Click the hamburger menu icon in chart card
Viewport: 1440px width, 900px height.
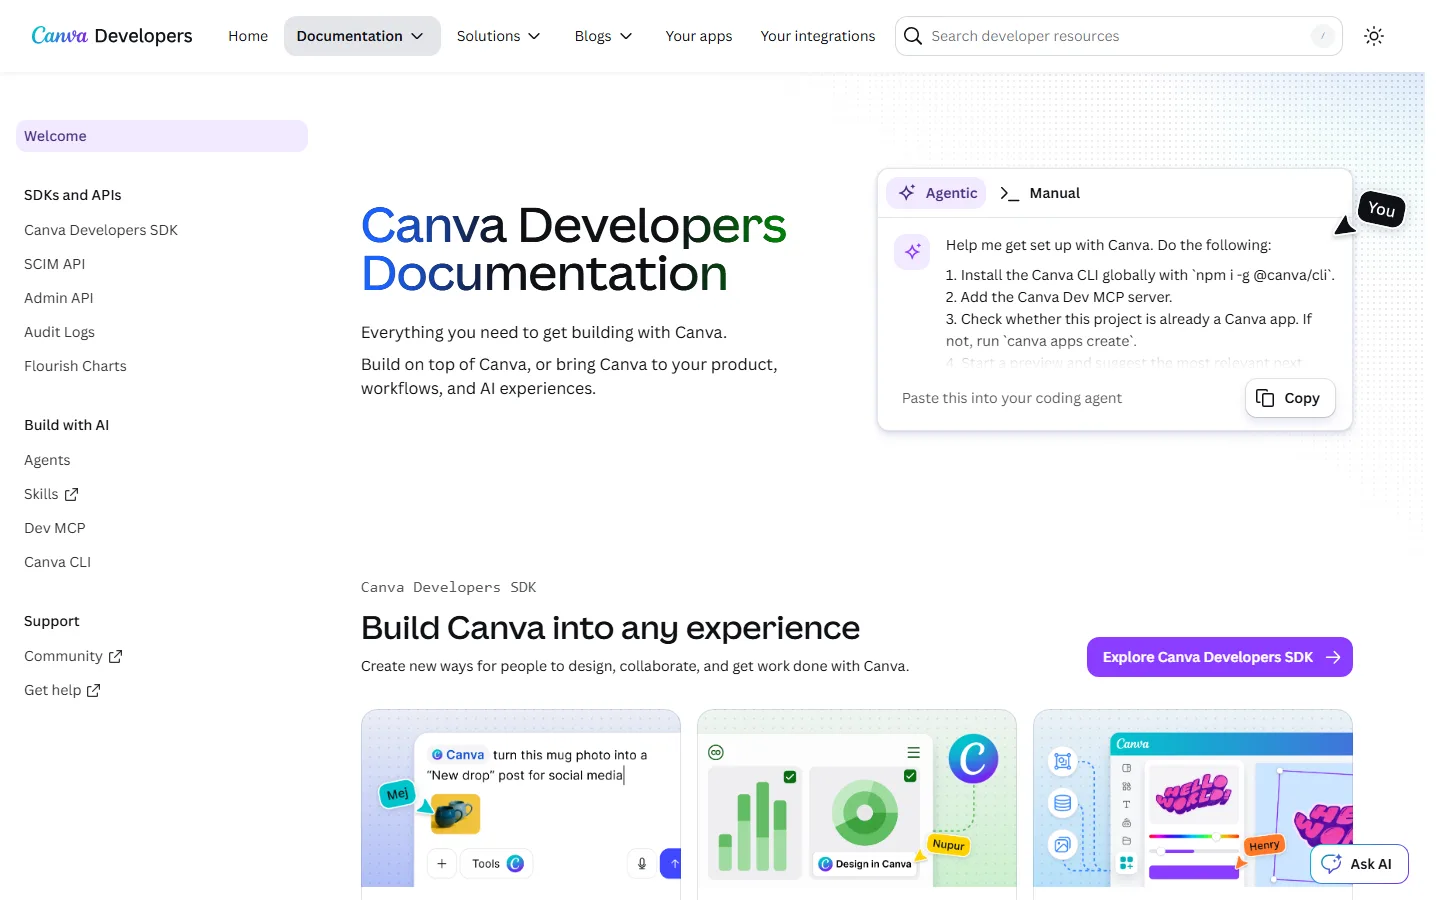tap(913, 752)
